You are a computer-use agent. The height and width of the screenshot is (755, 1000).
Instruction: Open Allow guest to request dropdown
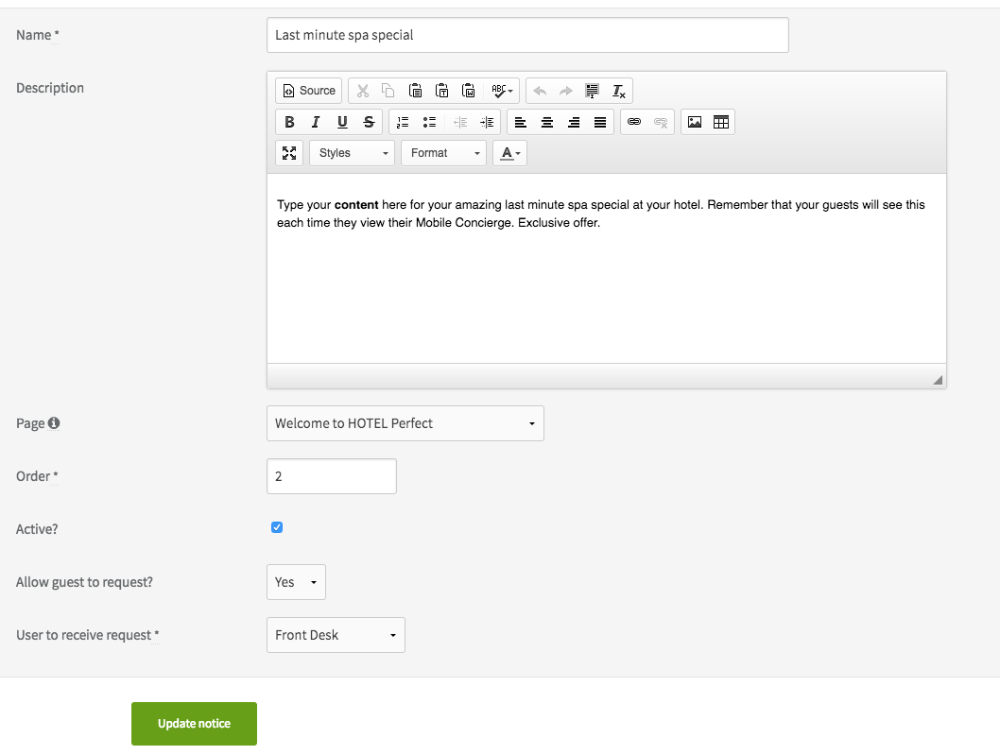point(296,582)
